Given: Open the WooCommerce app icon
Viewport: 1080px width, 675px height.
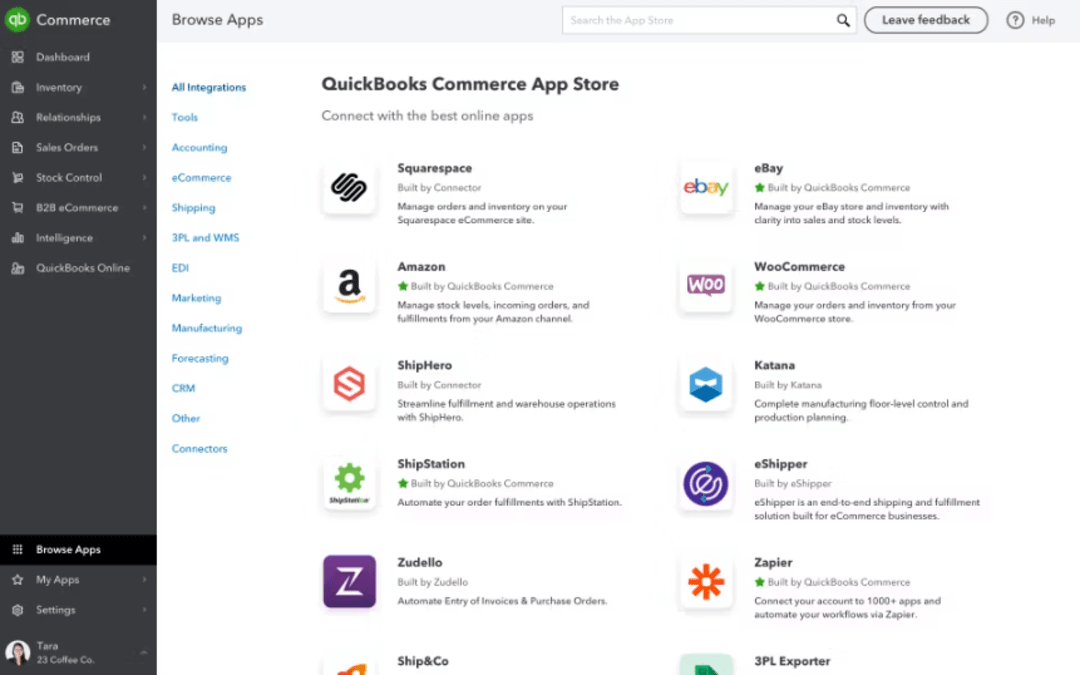Looking at the screenshot, I should (706, 286).
